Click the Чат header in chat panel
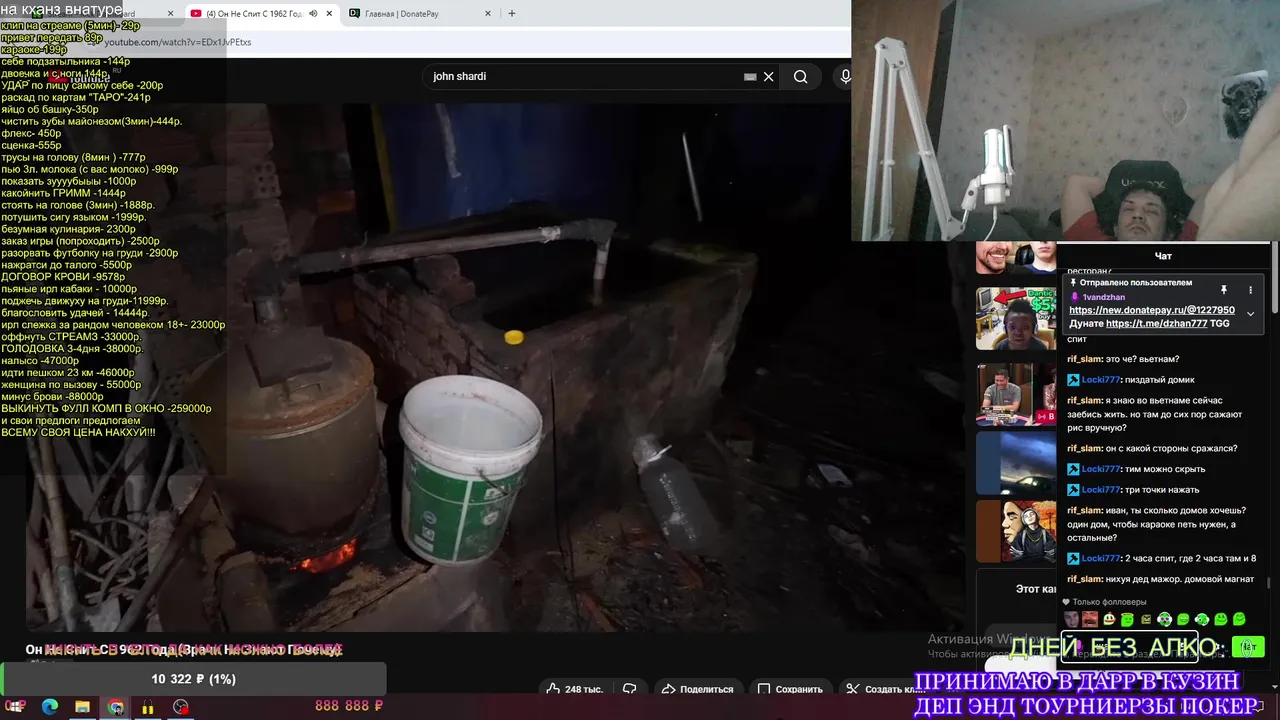This screenshot has height=720, width=1280. (x=1163, y=256)
